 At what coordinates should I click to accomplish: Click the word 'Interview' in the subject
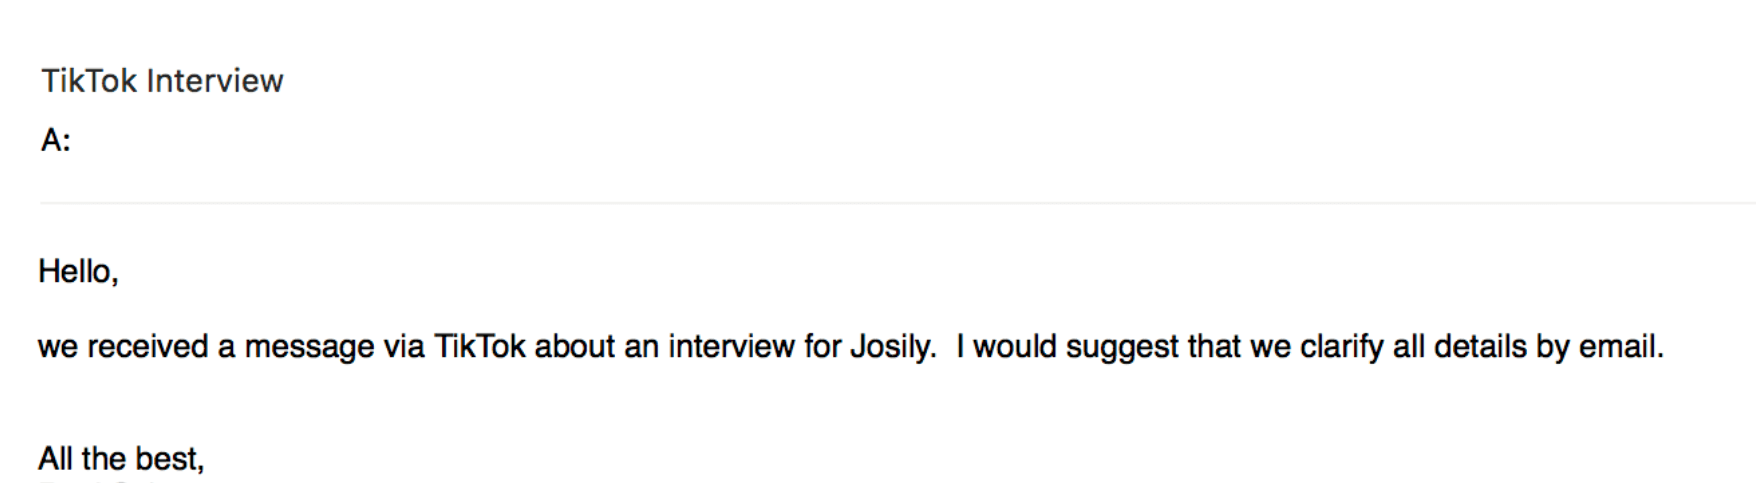coord(215,80)
